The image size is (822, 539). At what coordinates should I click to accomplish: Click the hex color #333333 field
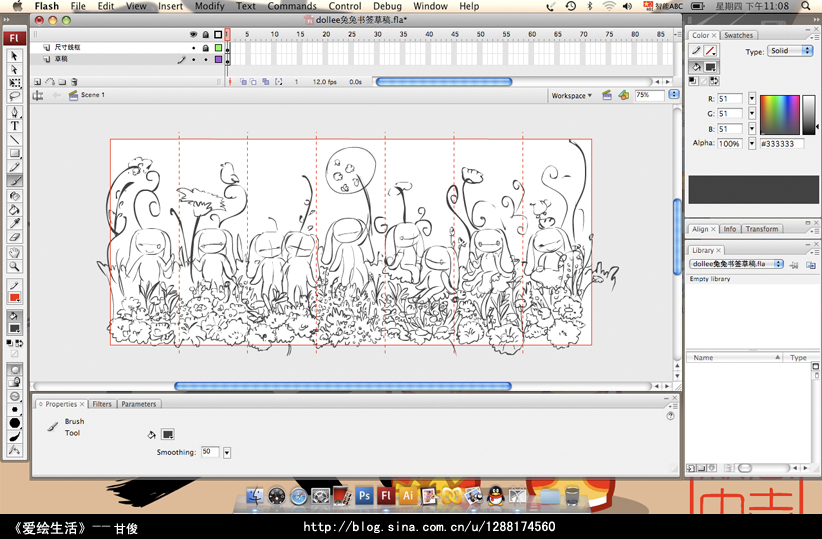click(782, 144)
